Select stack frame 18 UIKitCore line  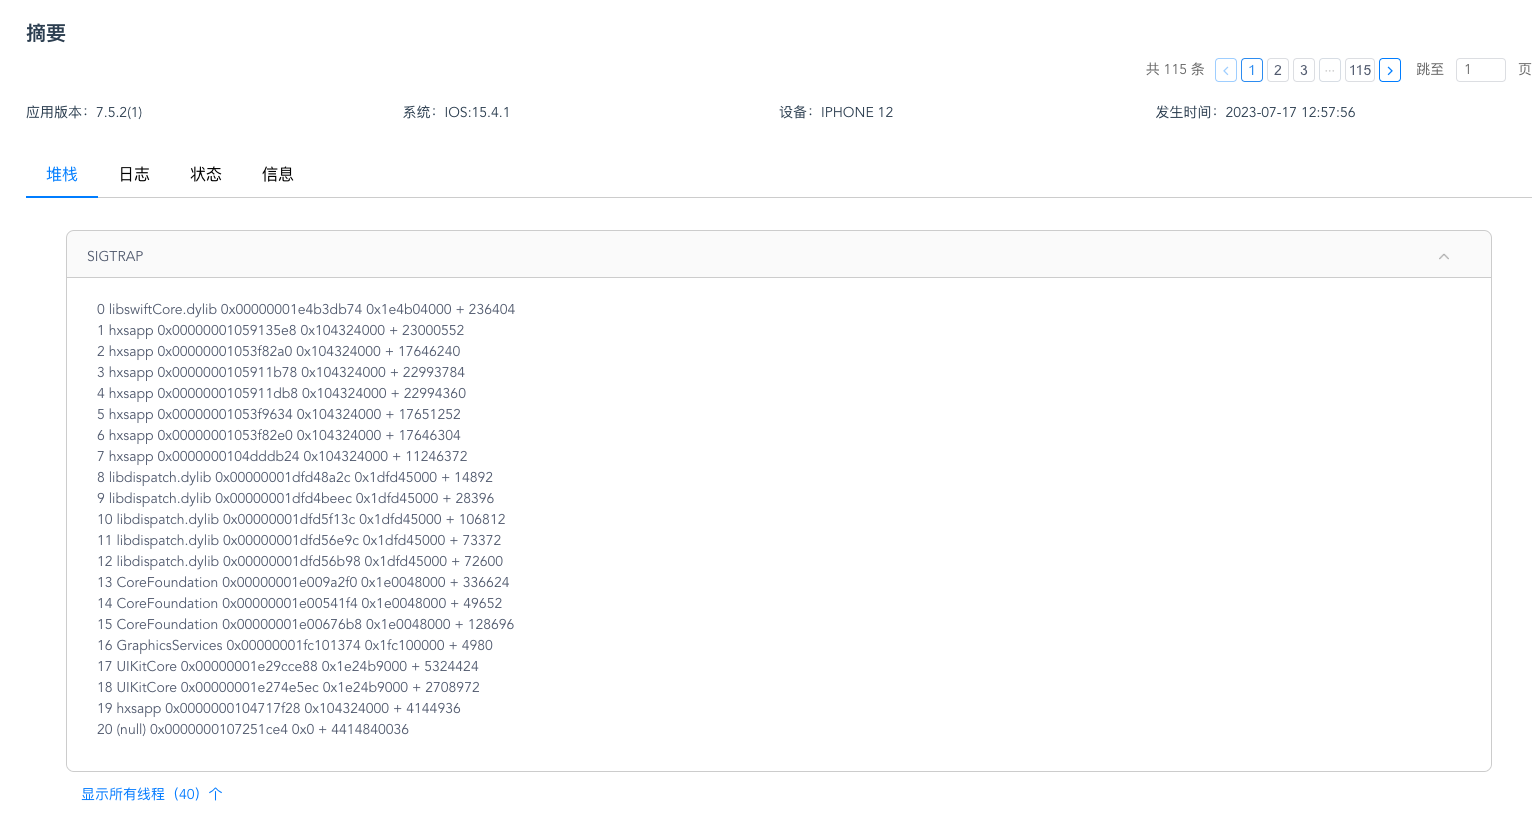coord(288,687)
